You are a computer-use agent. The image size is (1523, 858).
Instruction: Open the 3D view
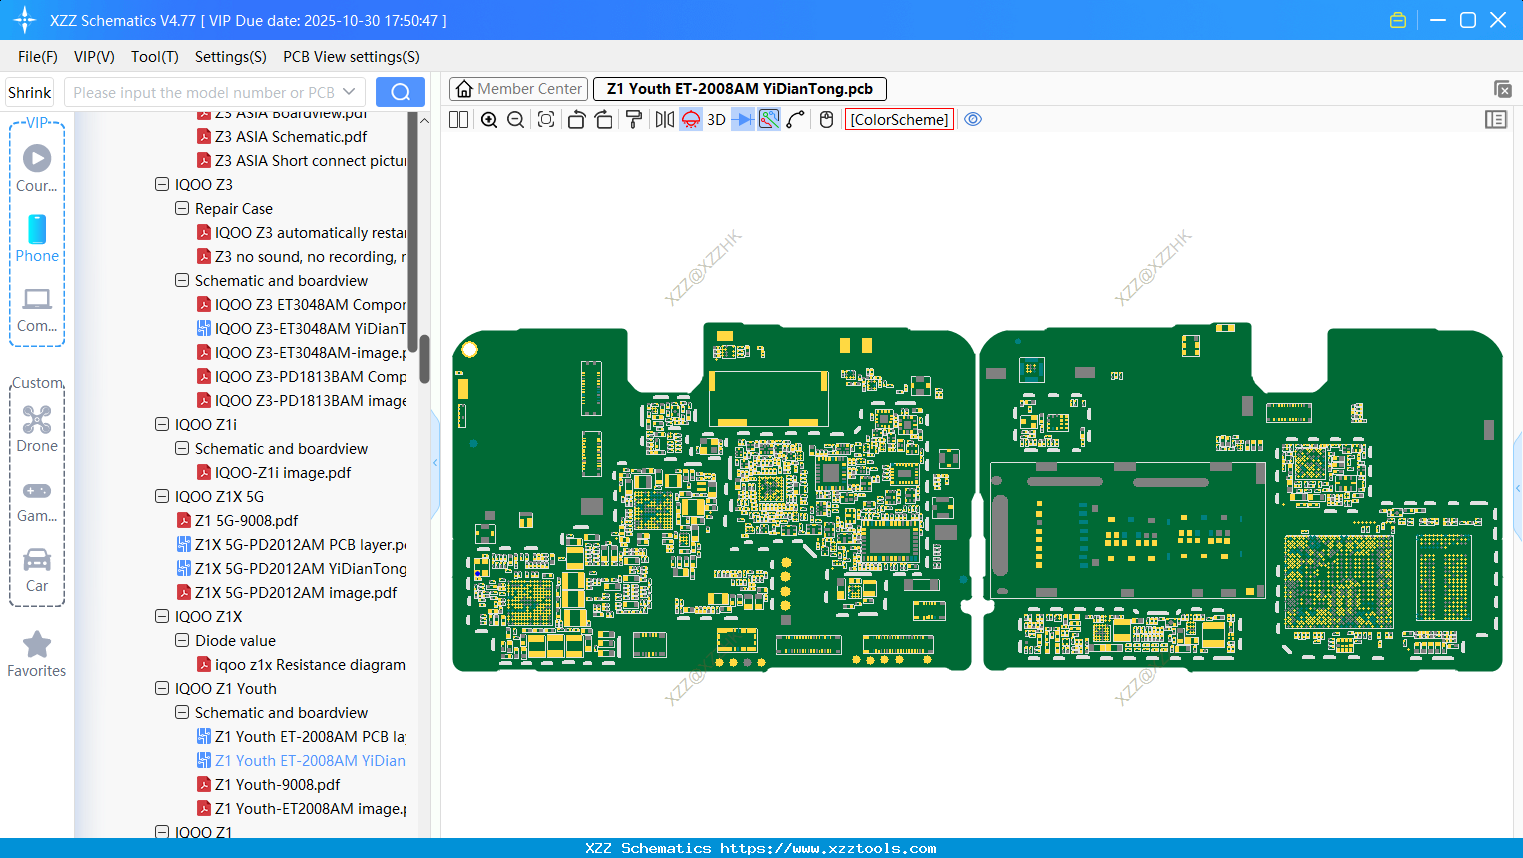coord(716,120)
